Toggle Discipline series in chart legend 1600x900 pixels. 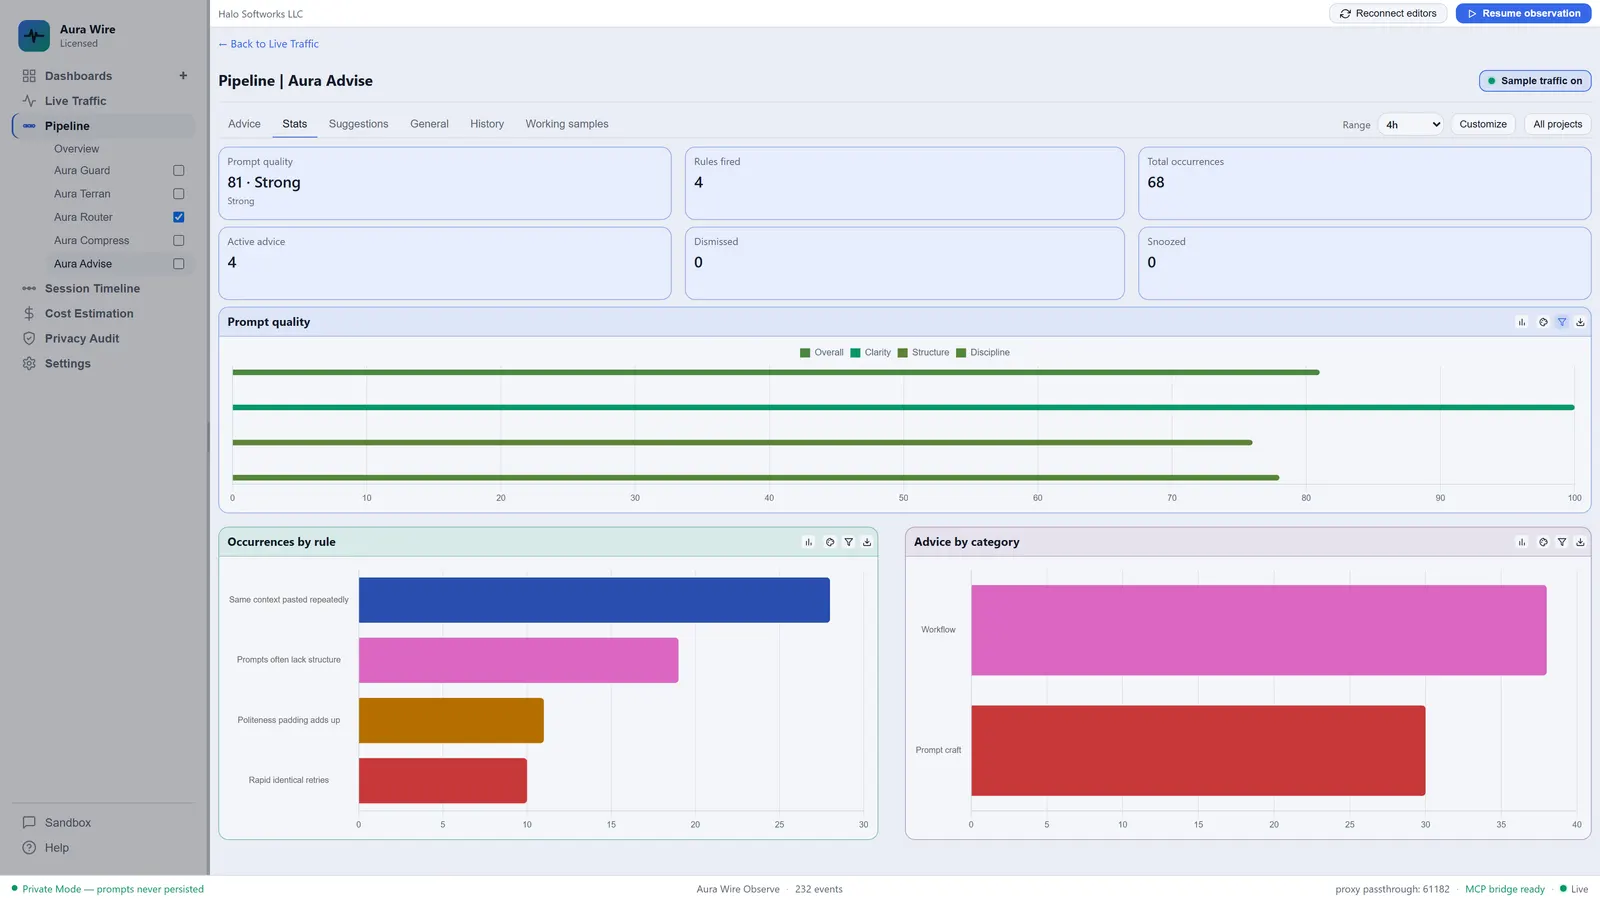coord(983,353)
